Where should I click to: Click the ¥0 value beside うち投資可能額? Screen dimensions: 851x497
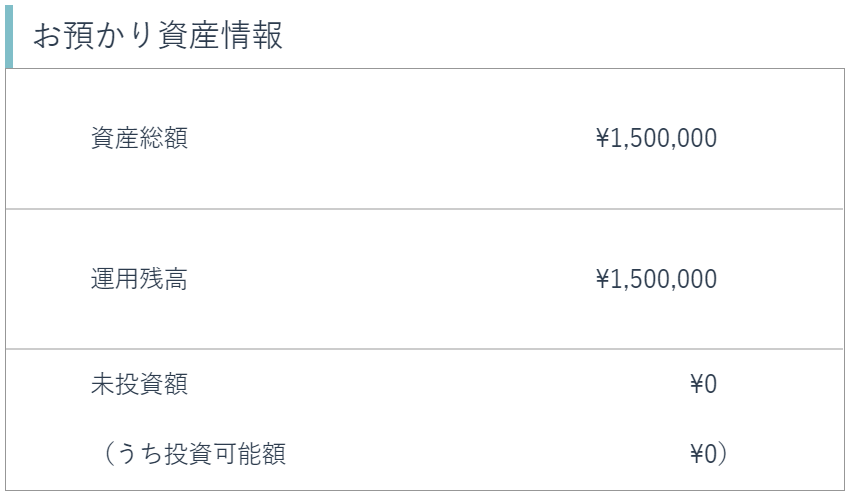tap(703, 454)
